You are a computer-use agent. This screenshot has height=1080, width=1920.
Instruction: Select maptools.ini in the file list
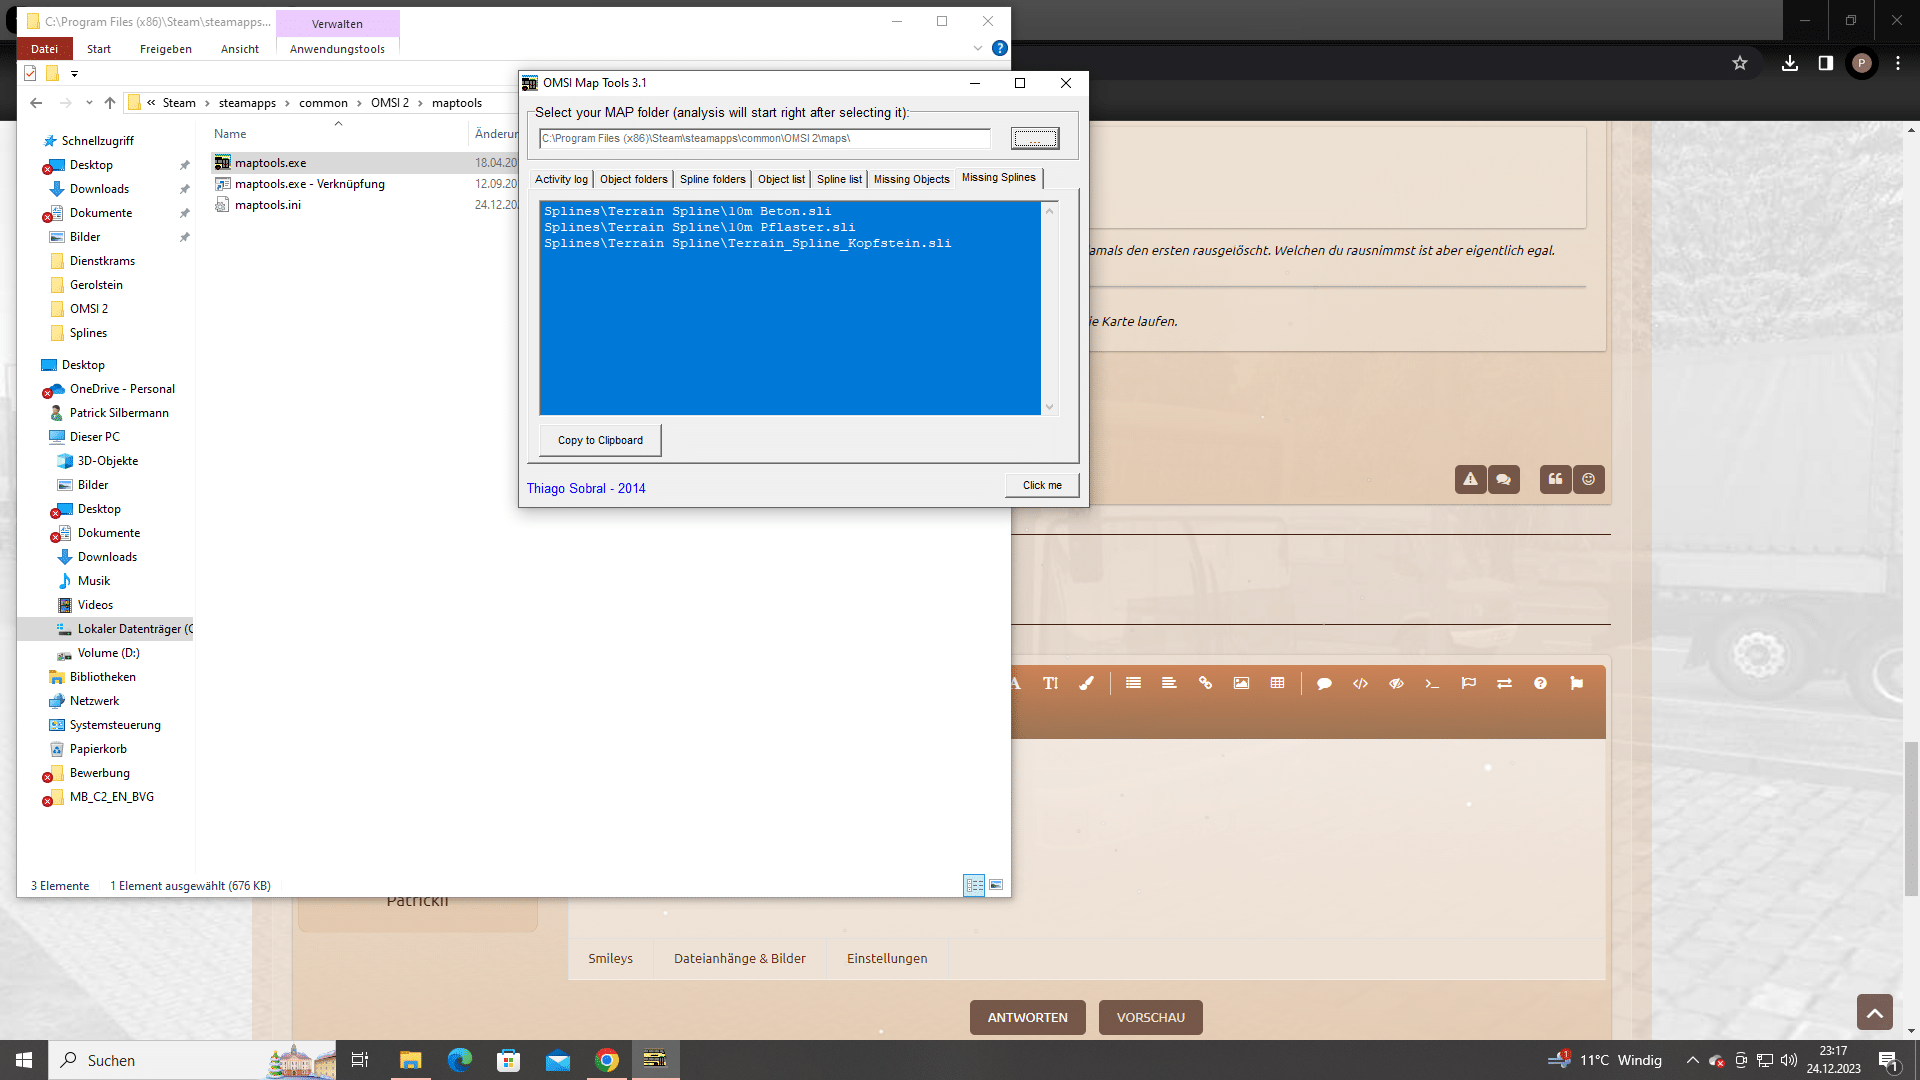267,205
